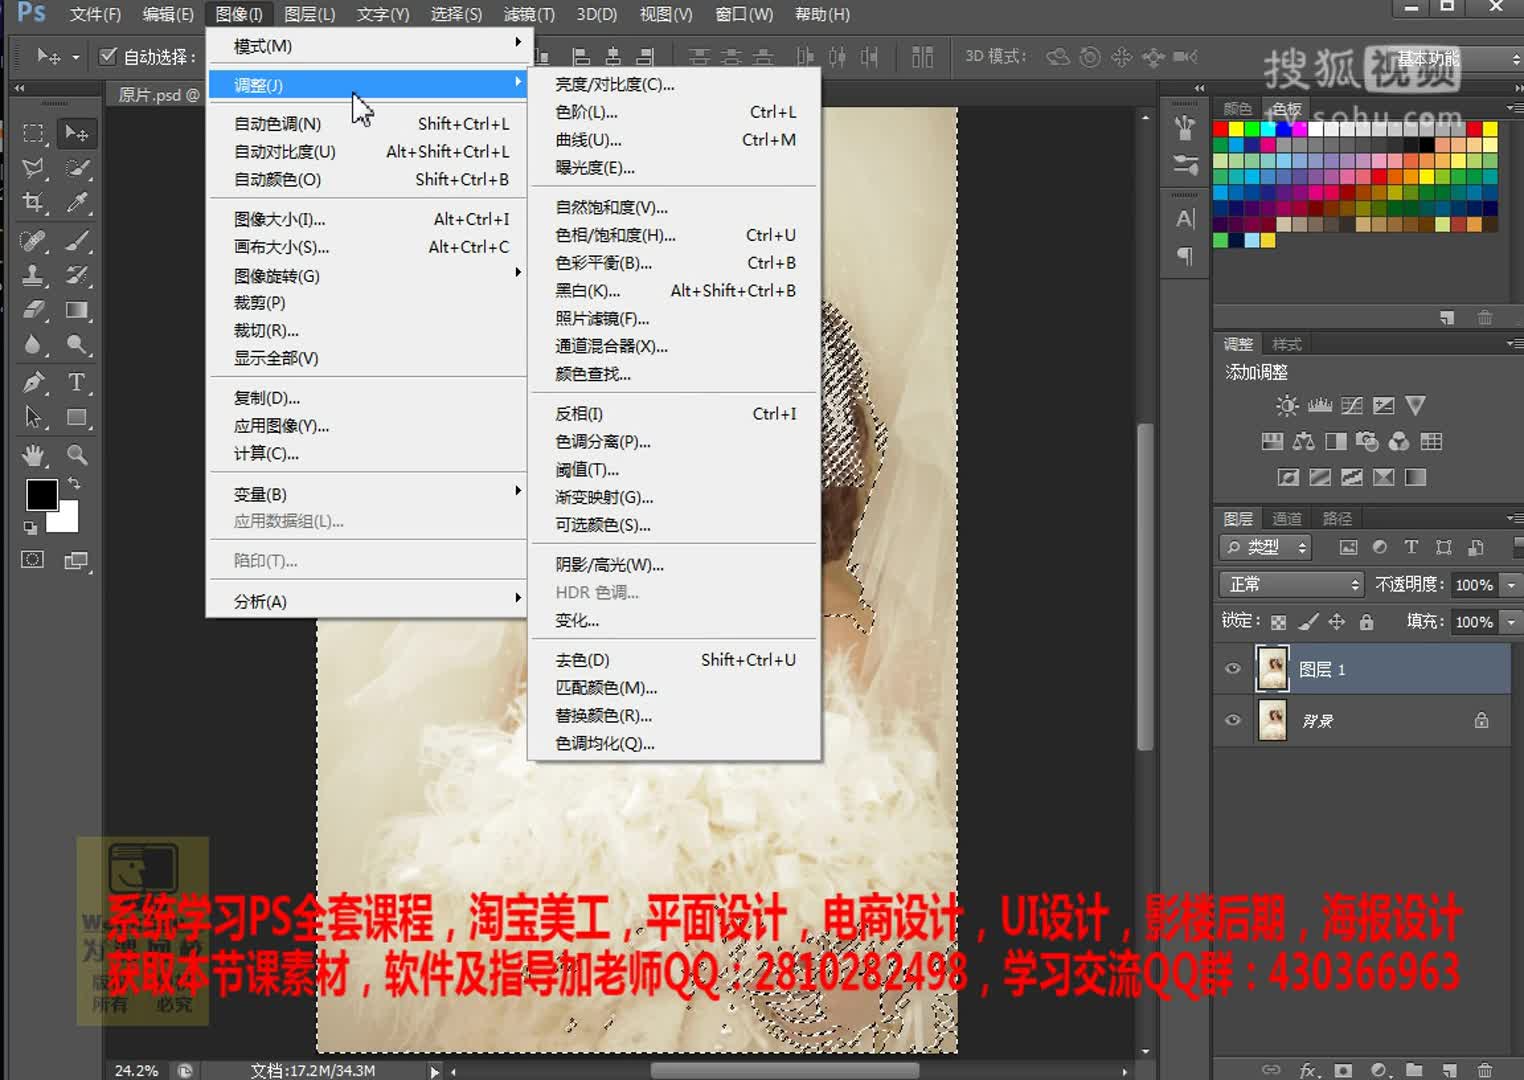Viewport: 1524px width, 1080px height.
Task: Add Curves adjustment icon
Action: (1352, 405)
